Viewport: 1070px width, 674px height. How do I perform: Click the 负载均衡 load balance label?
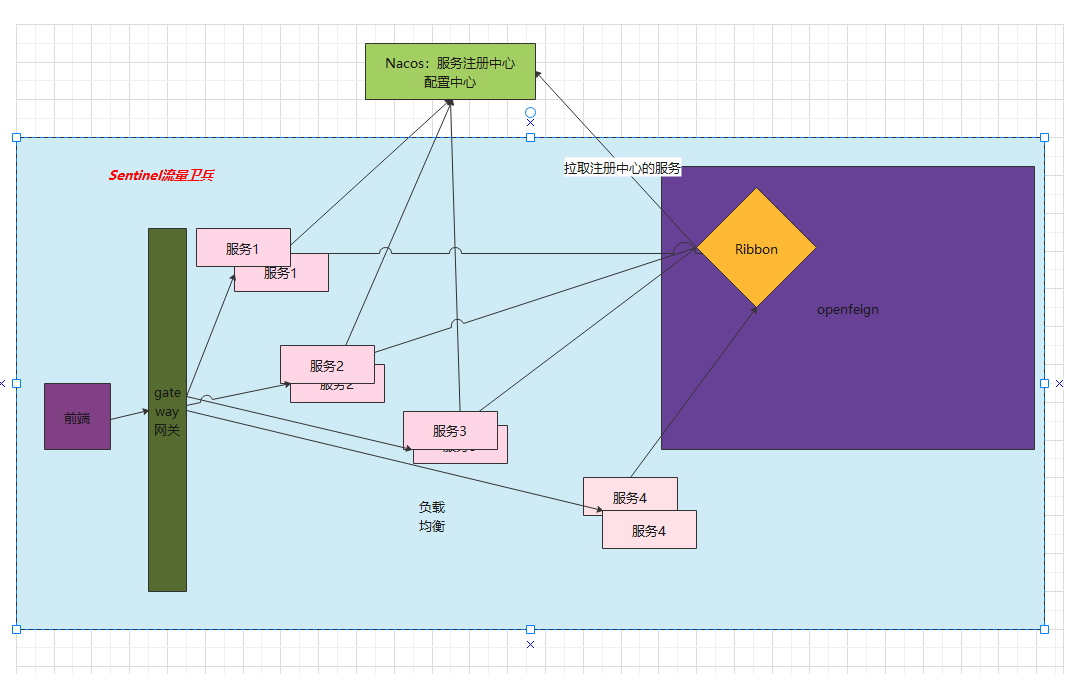(432, 516)
